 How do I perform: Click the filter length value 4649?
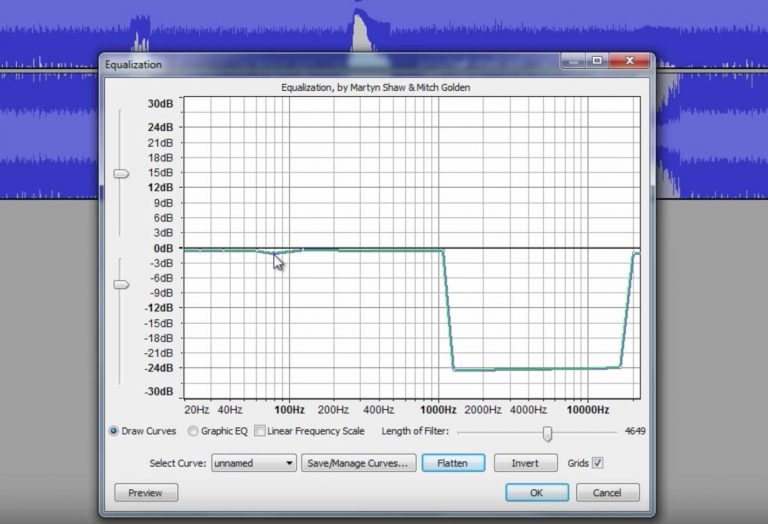tap(635, 431)
